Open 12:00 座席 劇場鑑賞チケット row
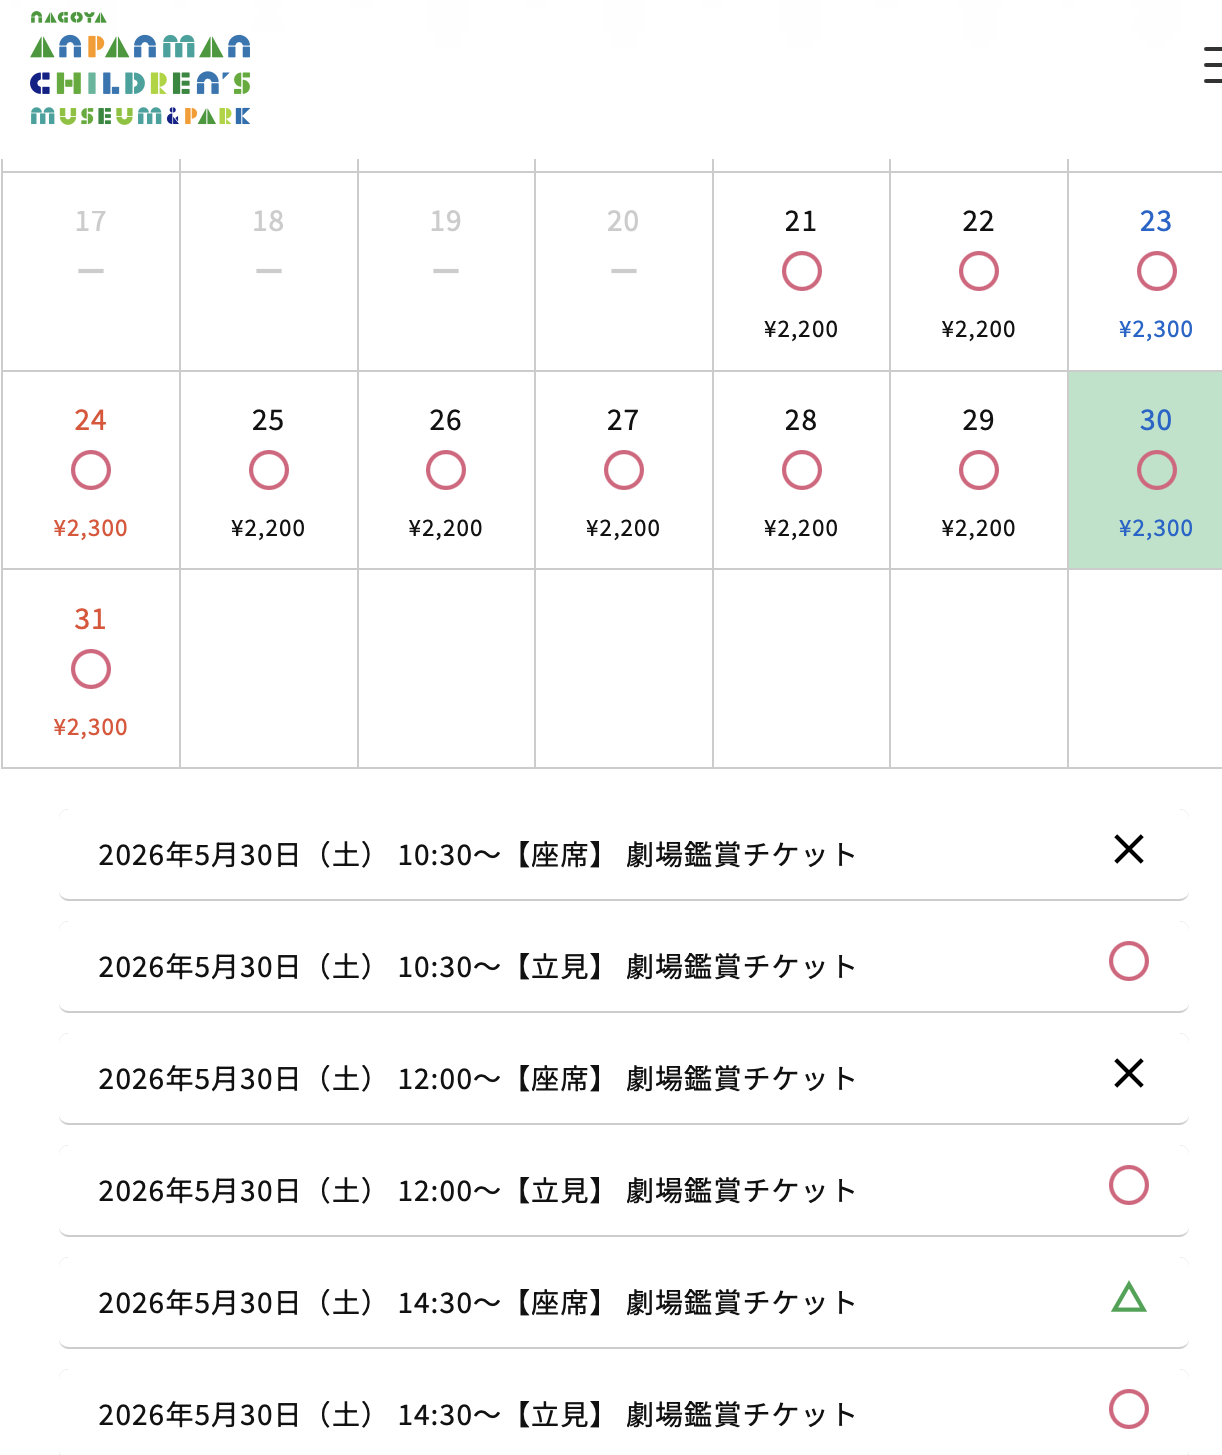The height and width of the screenshot is (1455, 1222). pos(623,1078)
